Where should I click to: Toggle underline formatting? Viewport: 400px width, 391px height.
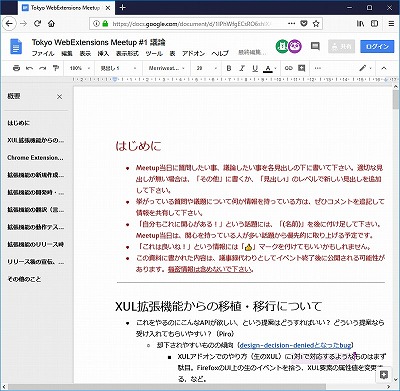(x=255, y=68)
